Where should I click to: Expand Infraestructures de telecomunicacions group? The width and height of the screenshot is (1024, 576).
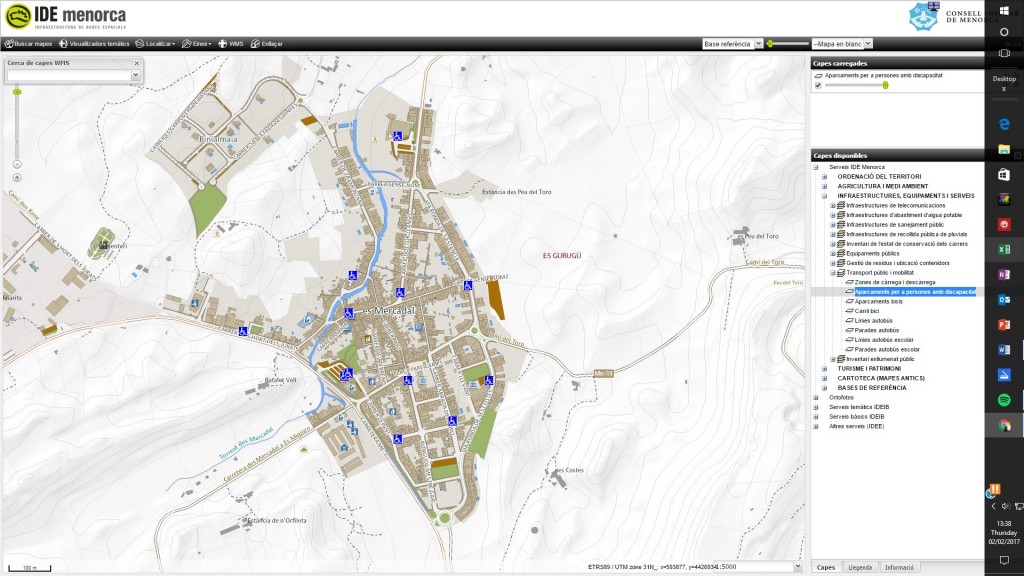(x=833, y=206)
